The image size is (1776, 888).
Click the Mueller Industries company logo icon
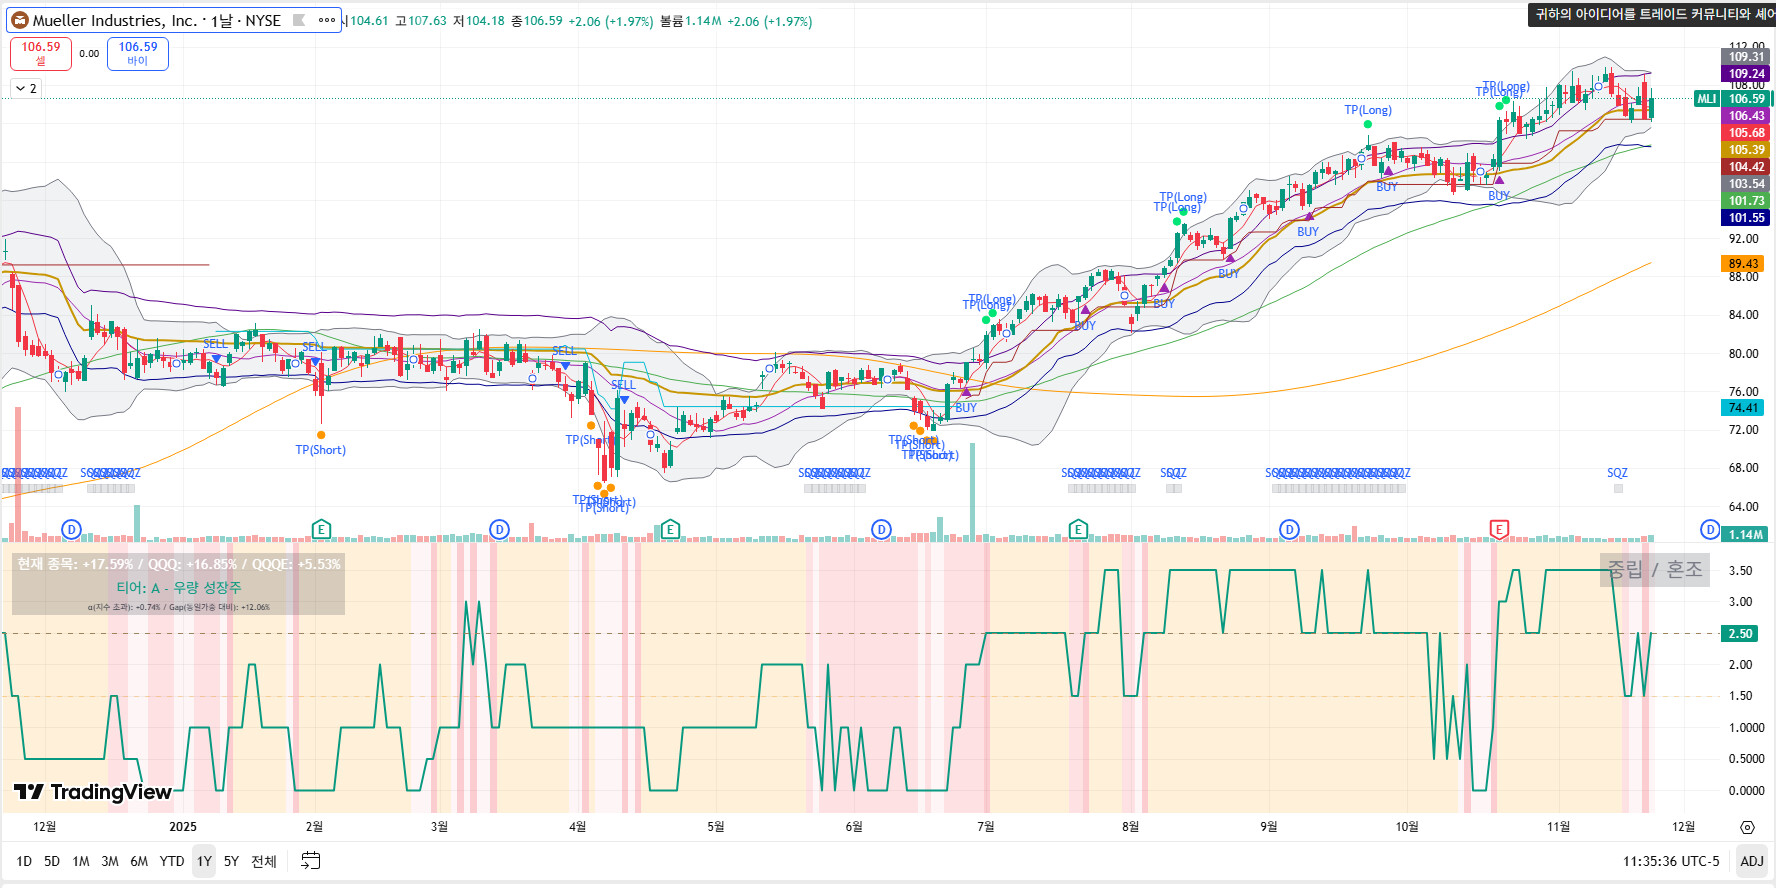[x=20, y=20]
